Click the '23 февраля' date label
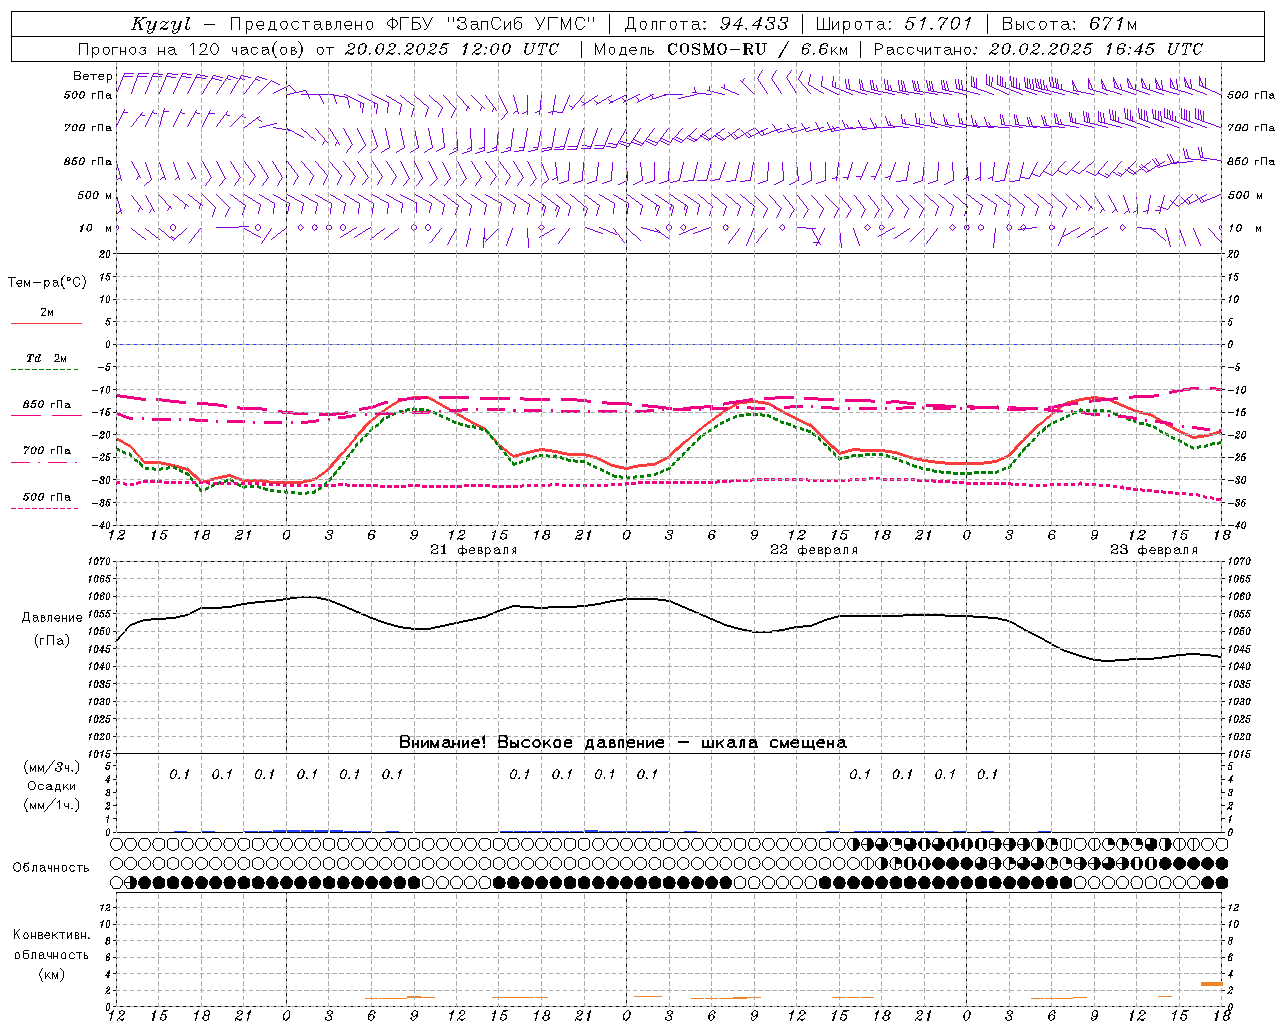The image size is (1280, 1024). [x=1154, y=550]
